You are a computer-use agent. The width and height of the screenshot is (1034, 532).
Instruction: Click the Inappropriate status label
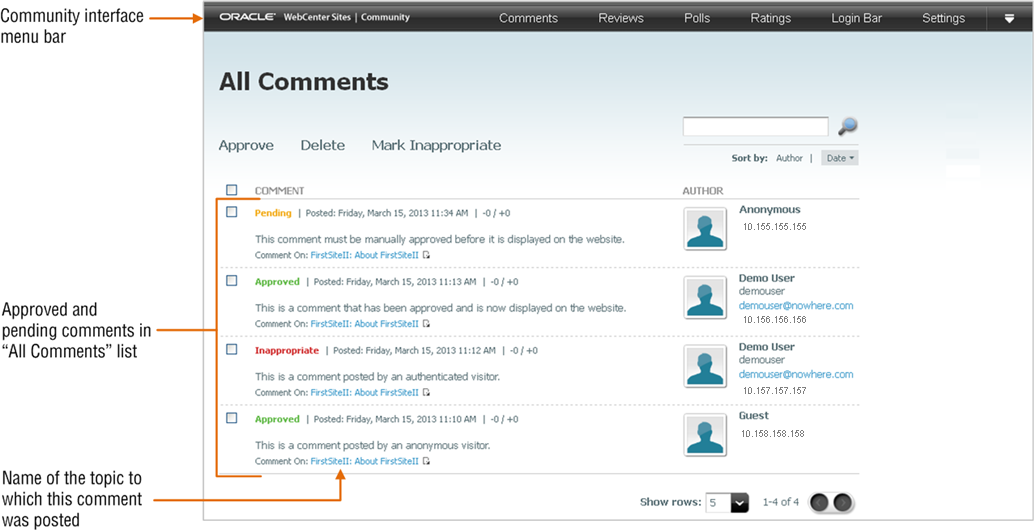pyautogui.click(x=287, y=351)
